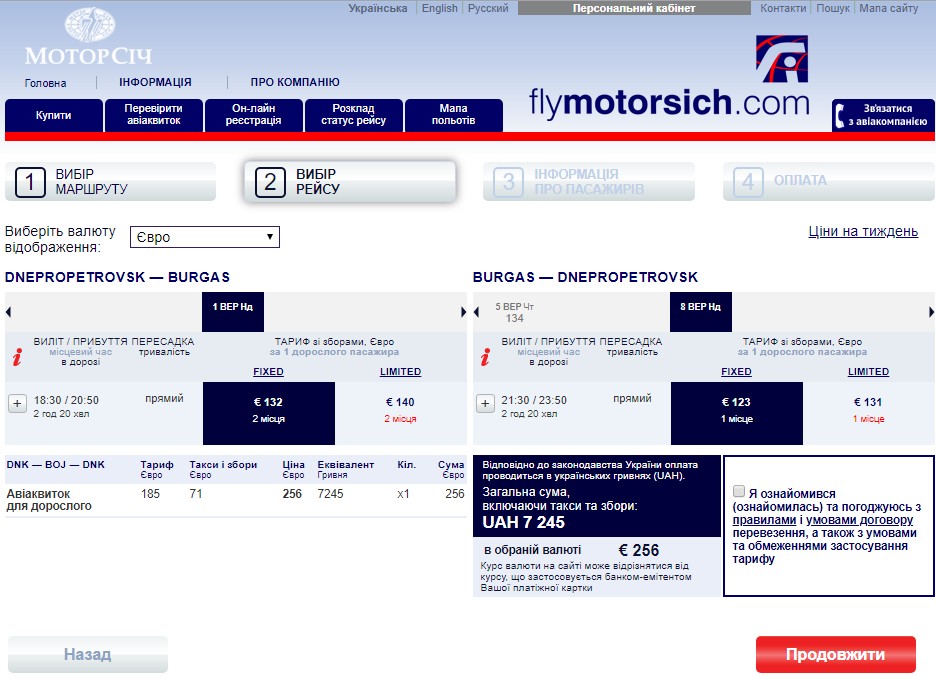936x679 pixels.
Task: Open FIXED fare info for return flight
Action: pos(736,371)
